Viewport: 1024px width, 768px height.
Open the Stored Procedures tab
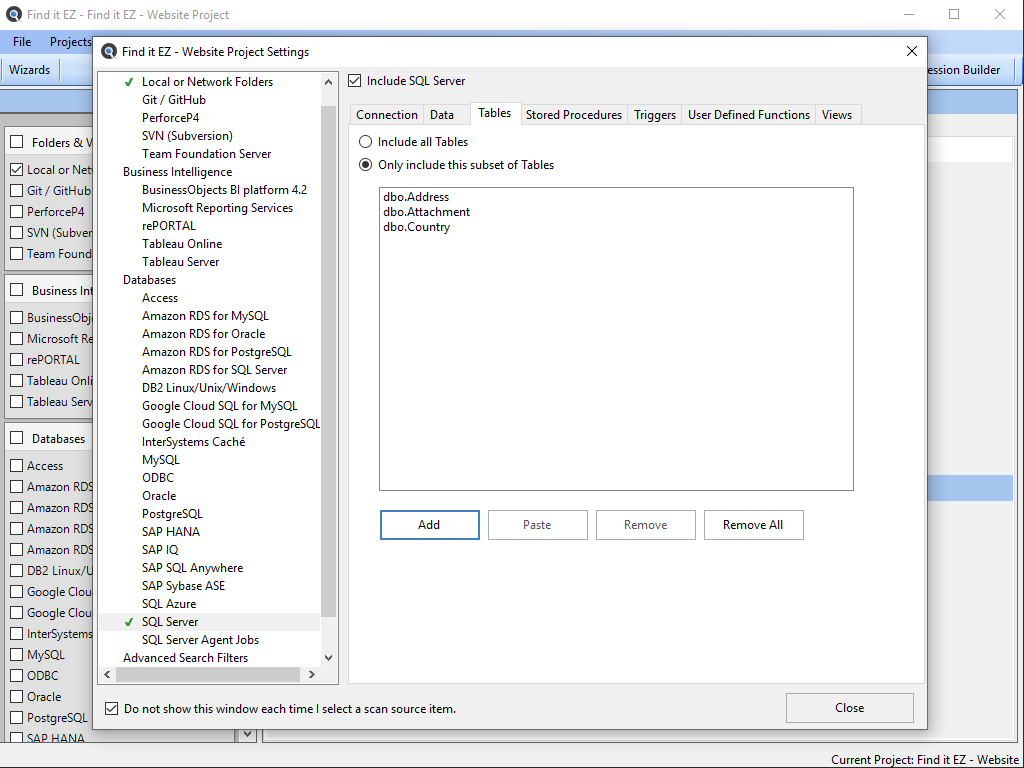(x=573, y=115)
